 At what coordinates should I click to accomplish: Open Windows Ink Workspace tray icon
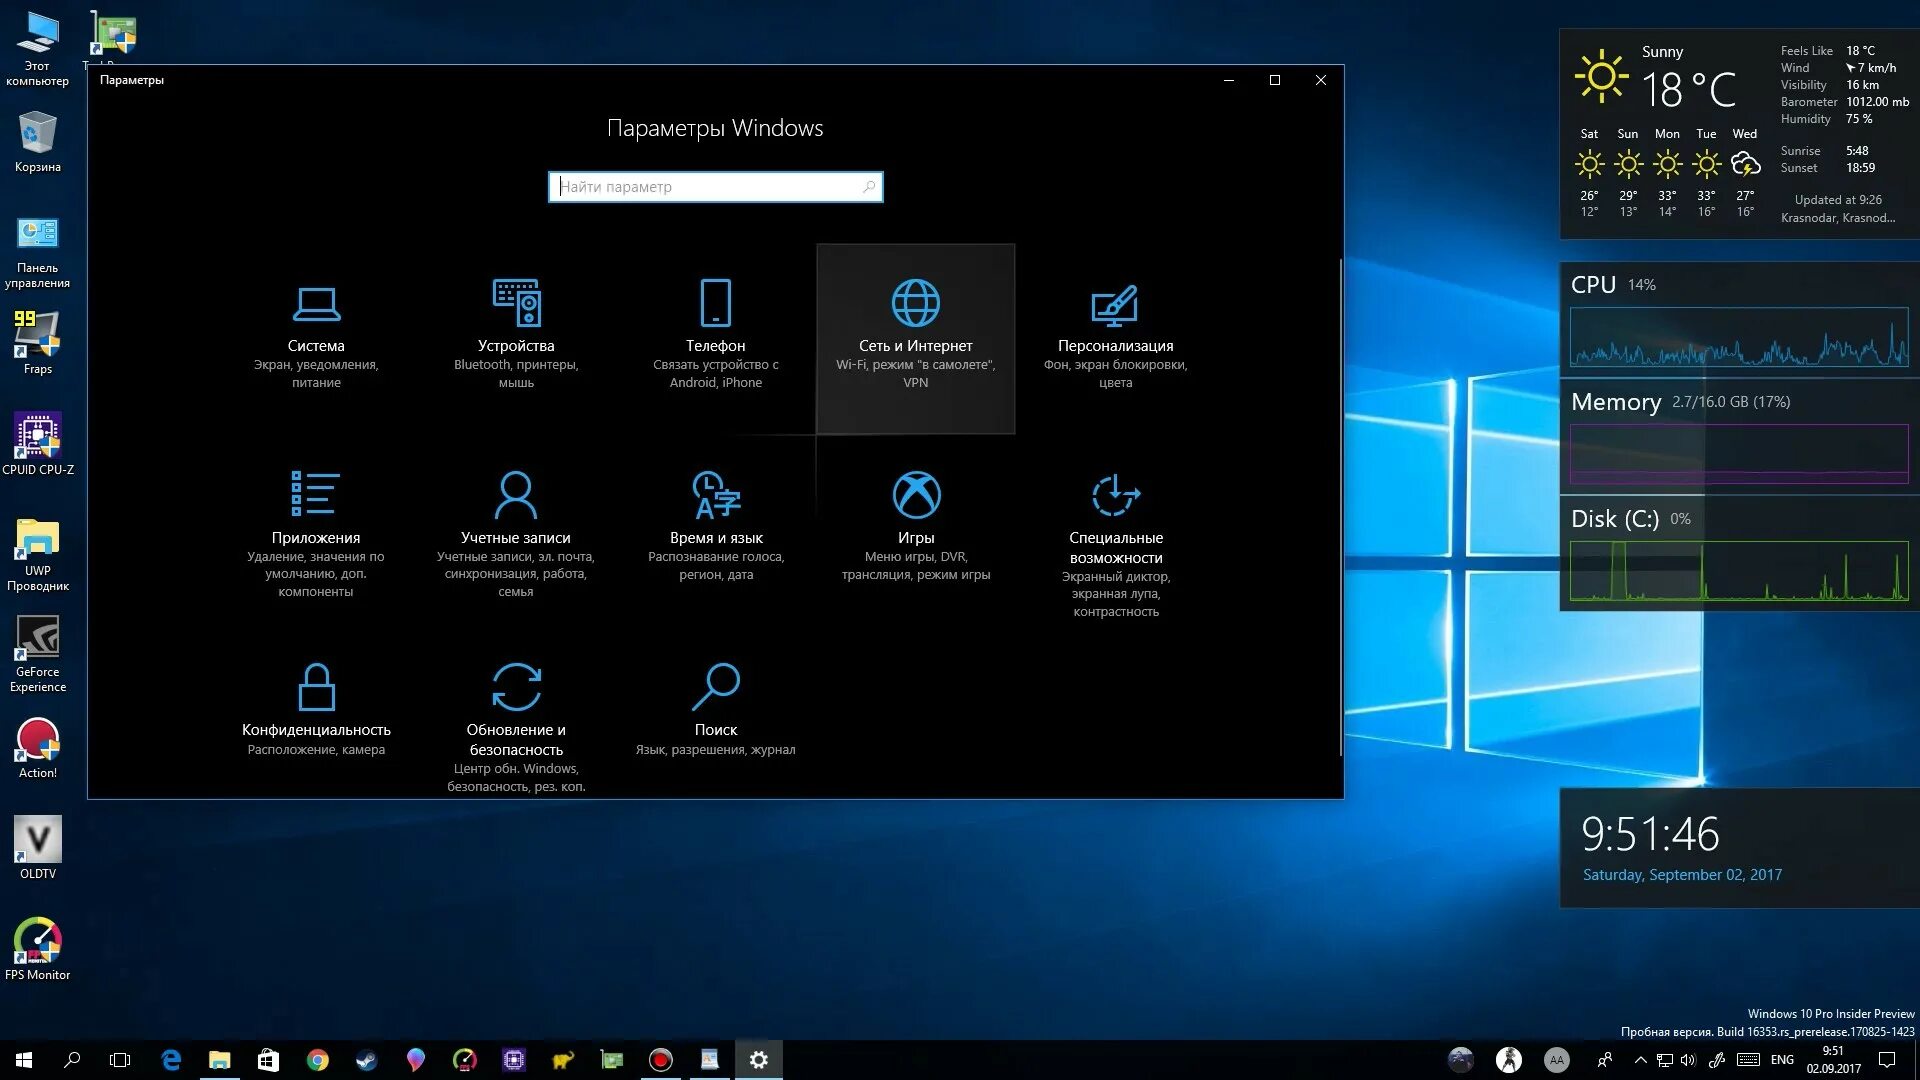pos(1717,1060)
